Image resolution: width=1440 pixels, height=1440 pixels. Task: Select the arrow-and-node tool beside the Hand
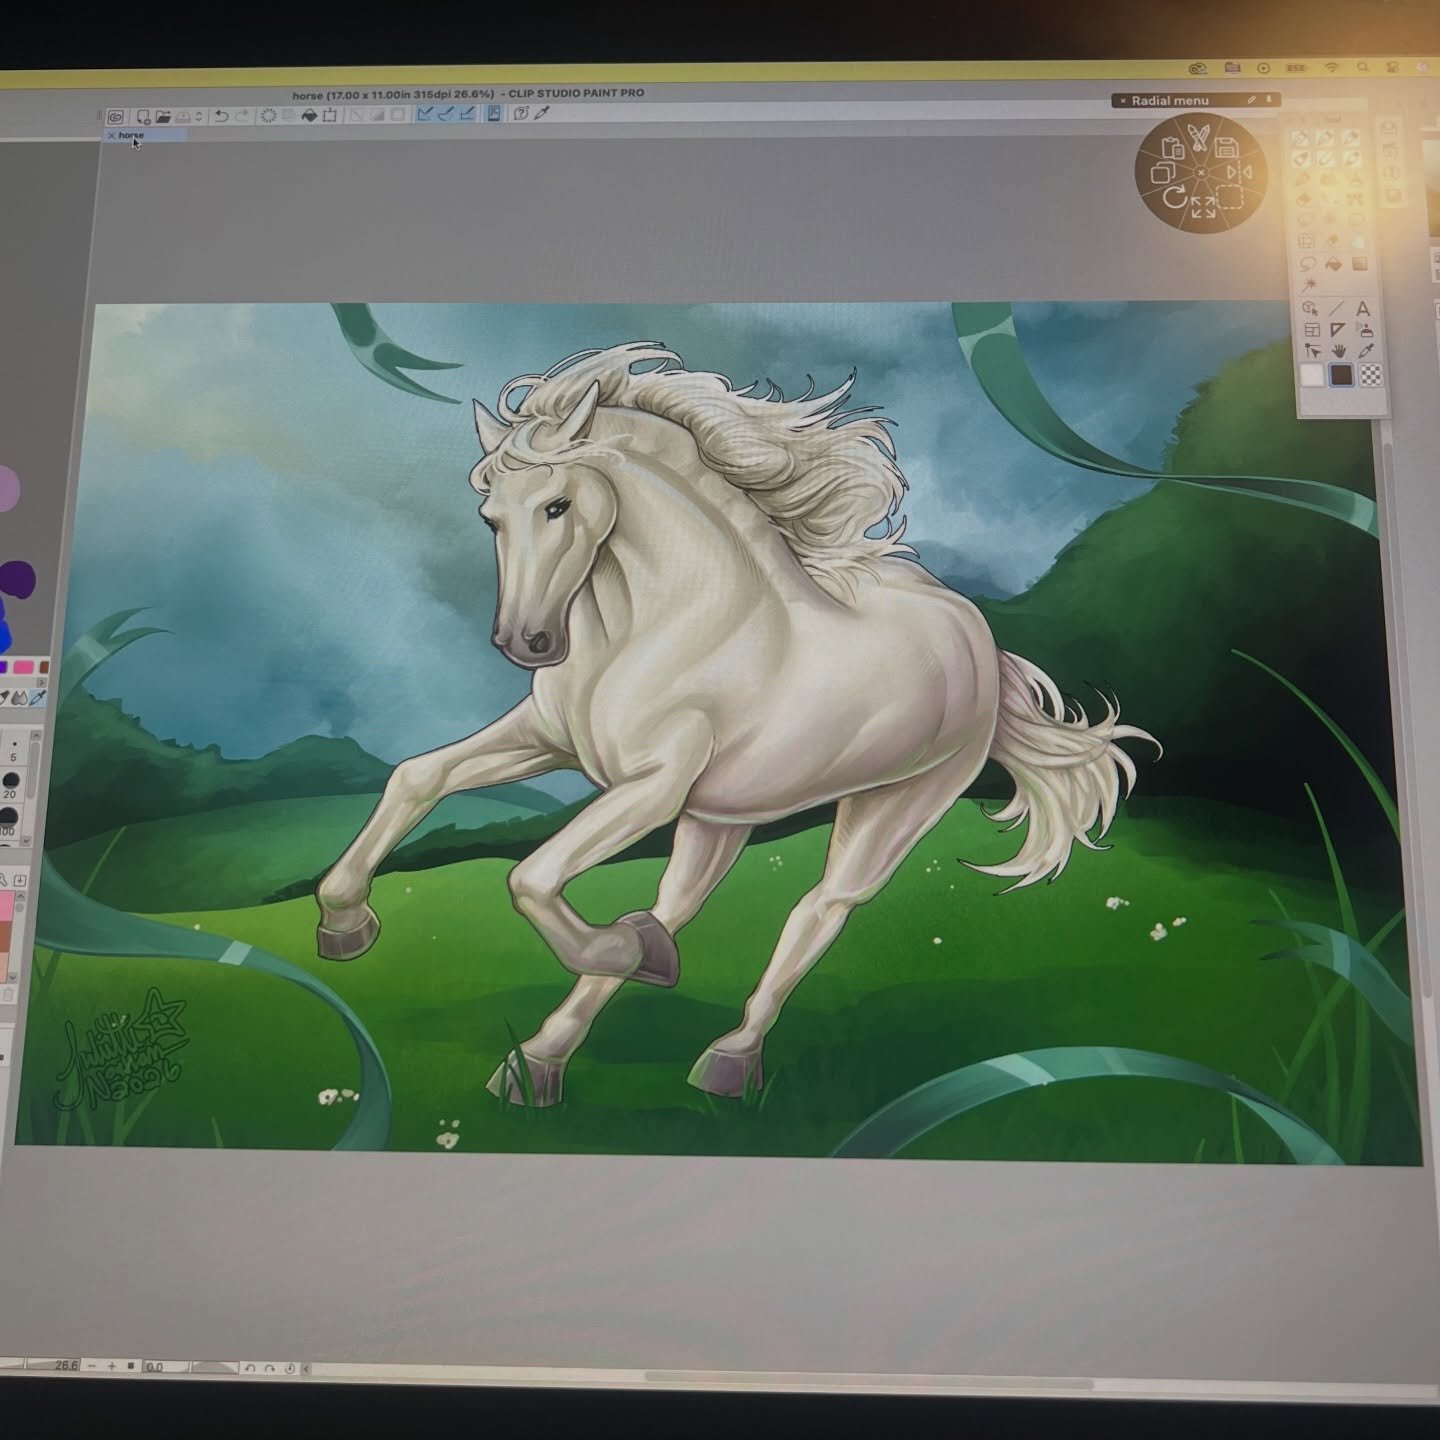tap(1313, 351)
